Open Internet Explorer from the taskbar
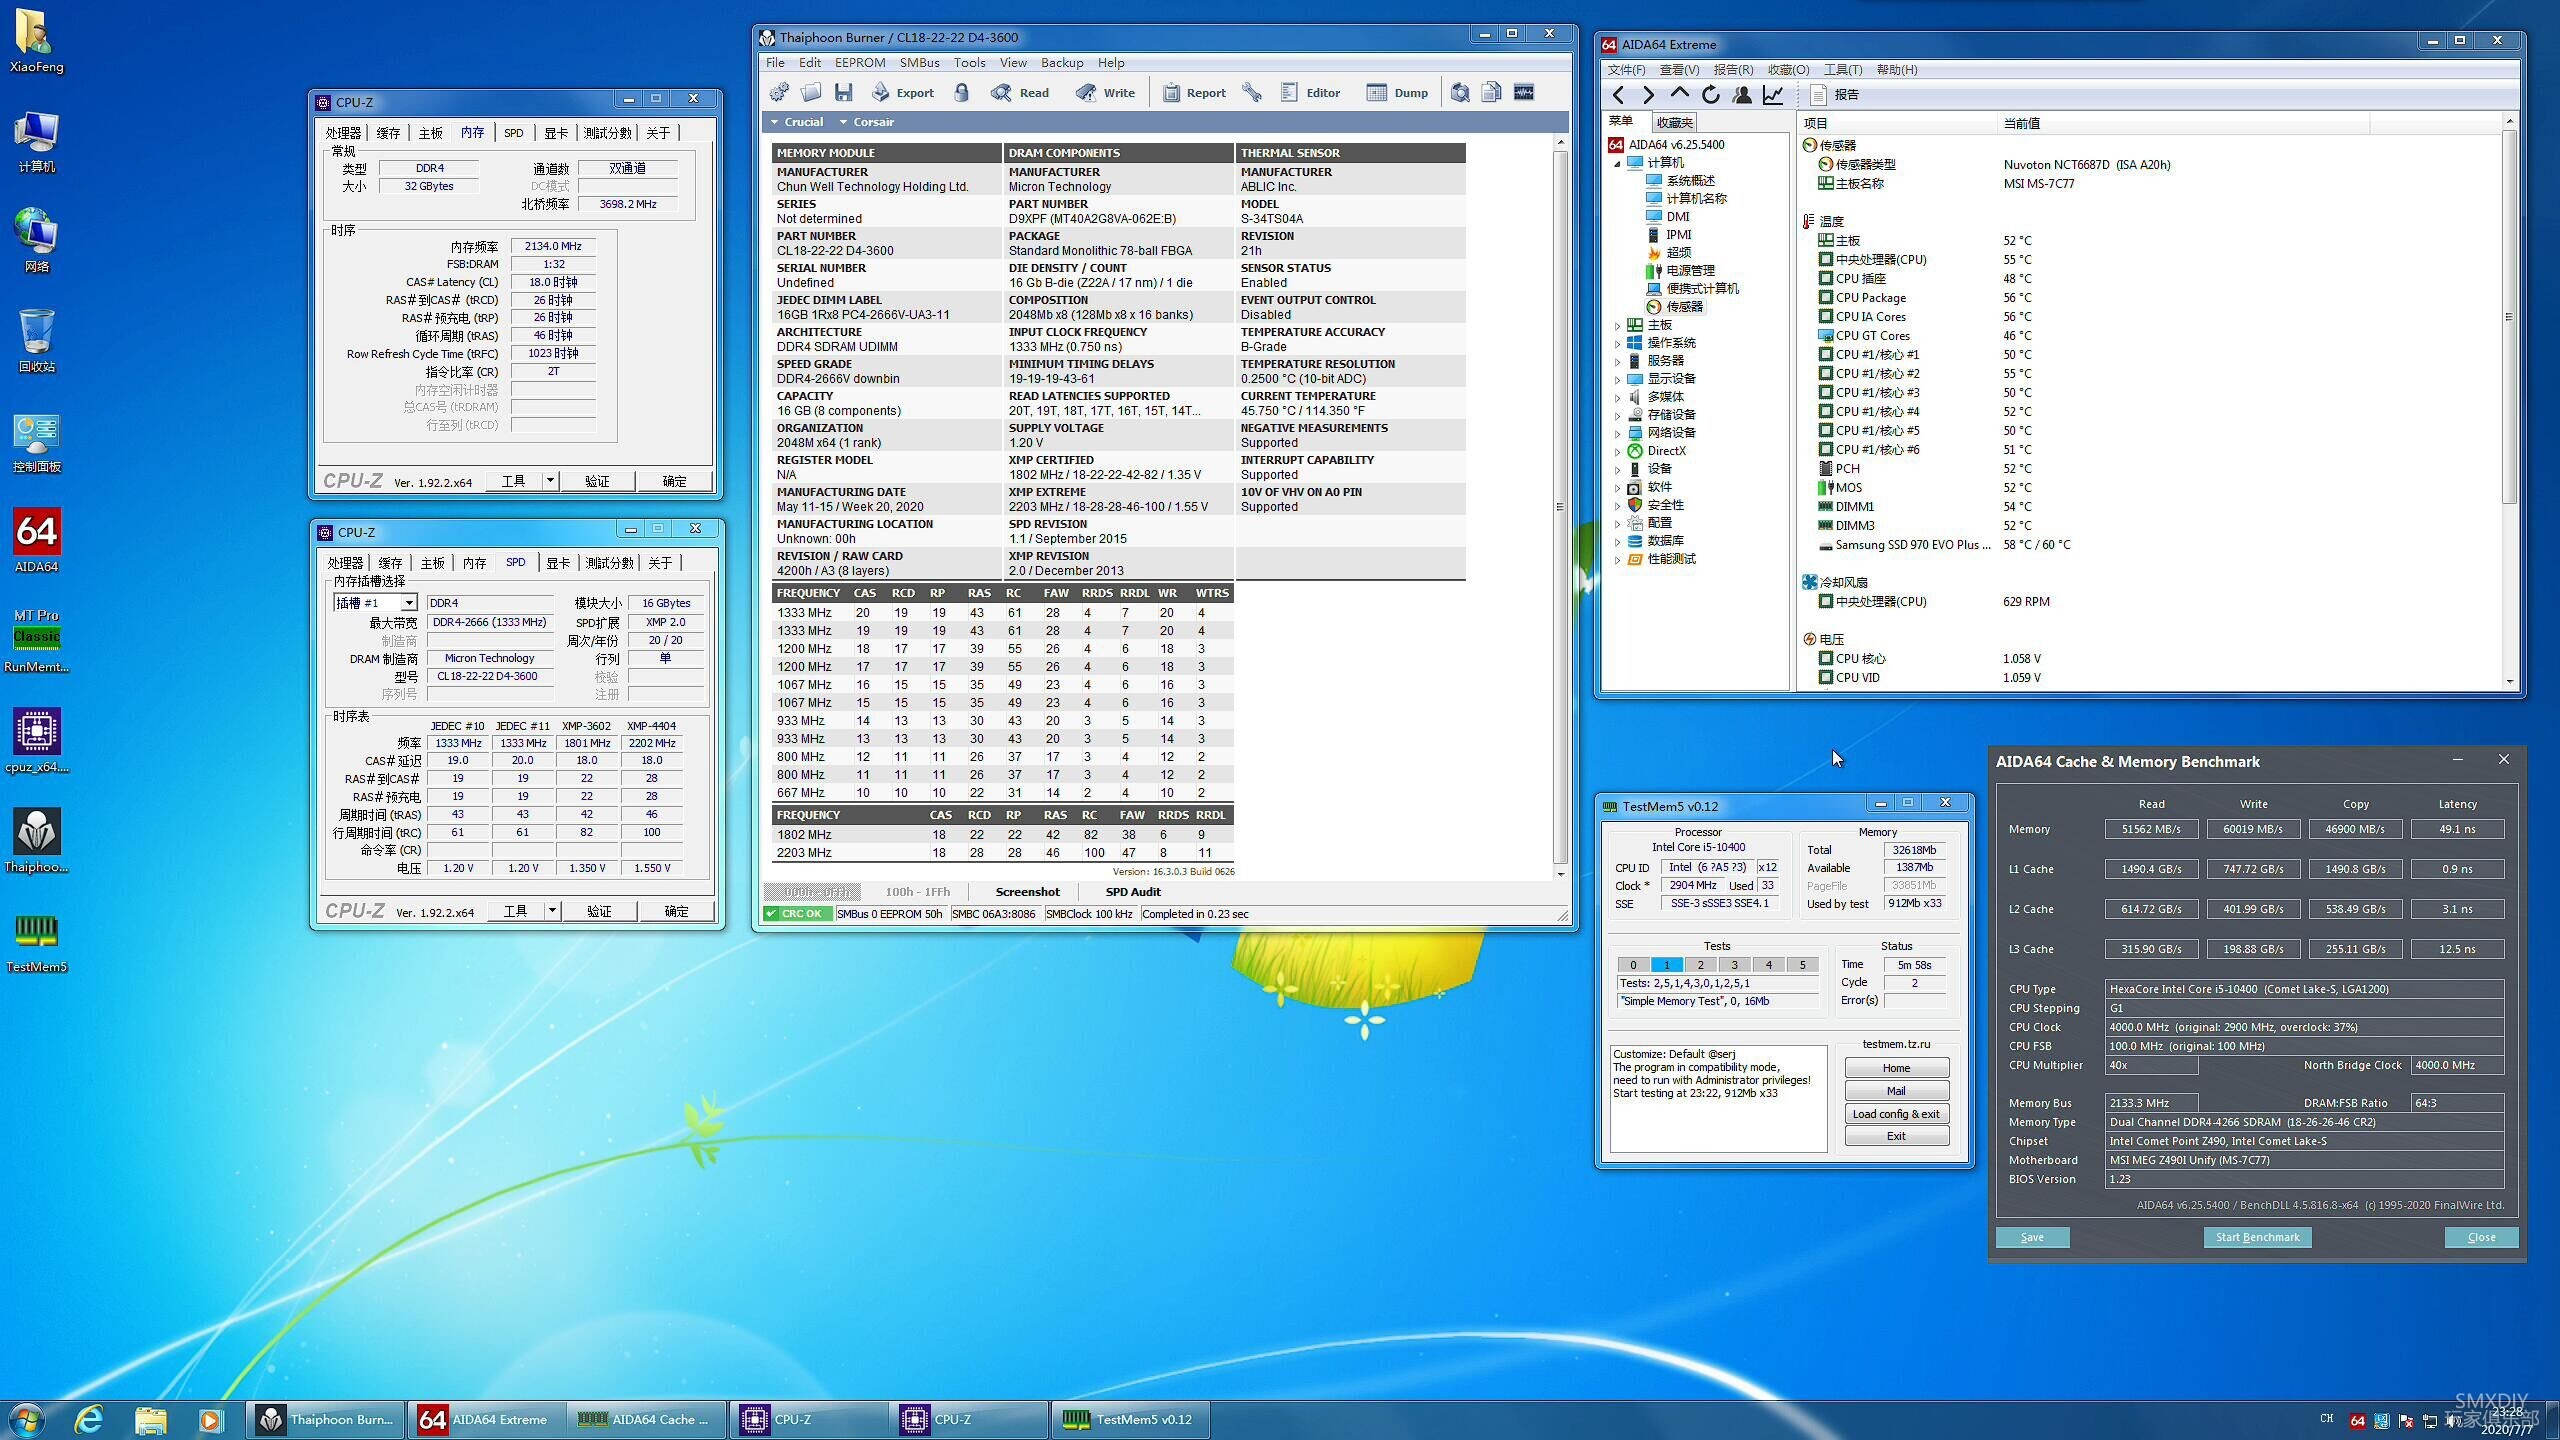Screen dimensions: 2560x1440 tap(89, 1419)
